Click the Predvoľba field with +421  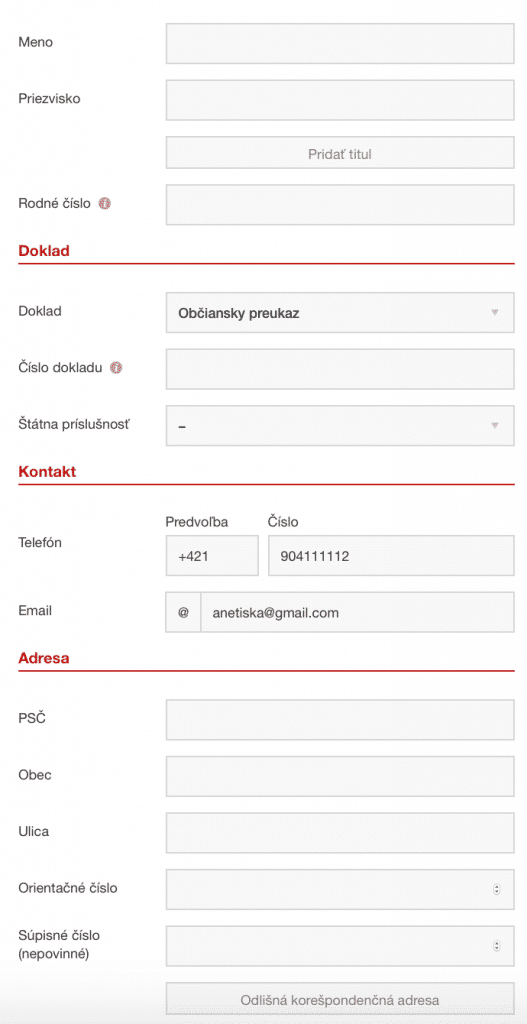(212, 556)
